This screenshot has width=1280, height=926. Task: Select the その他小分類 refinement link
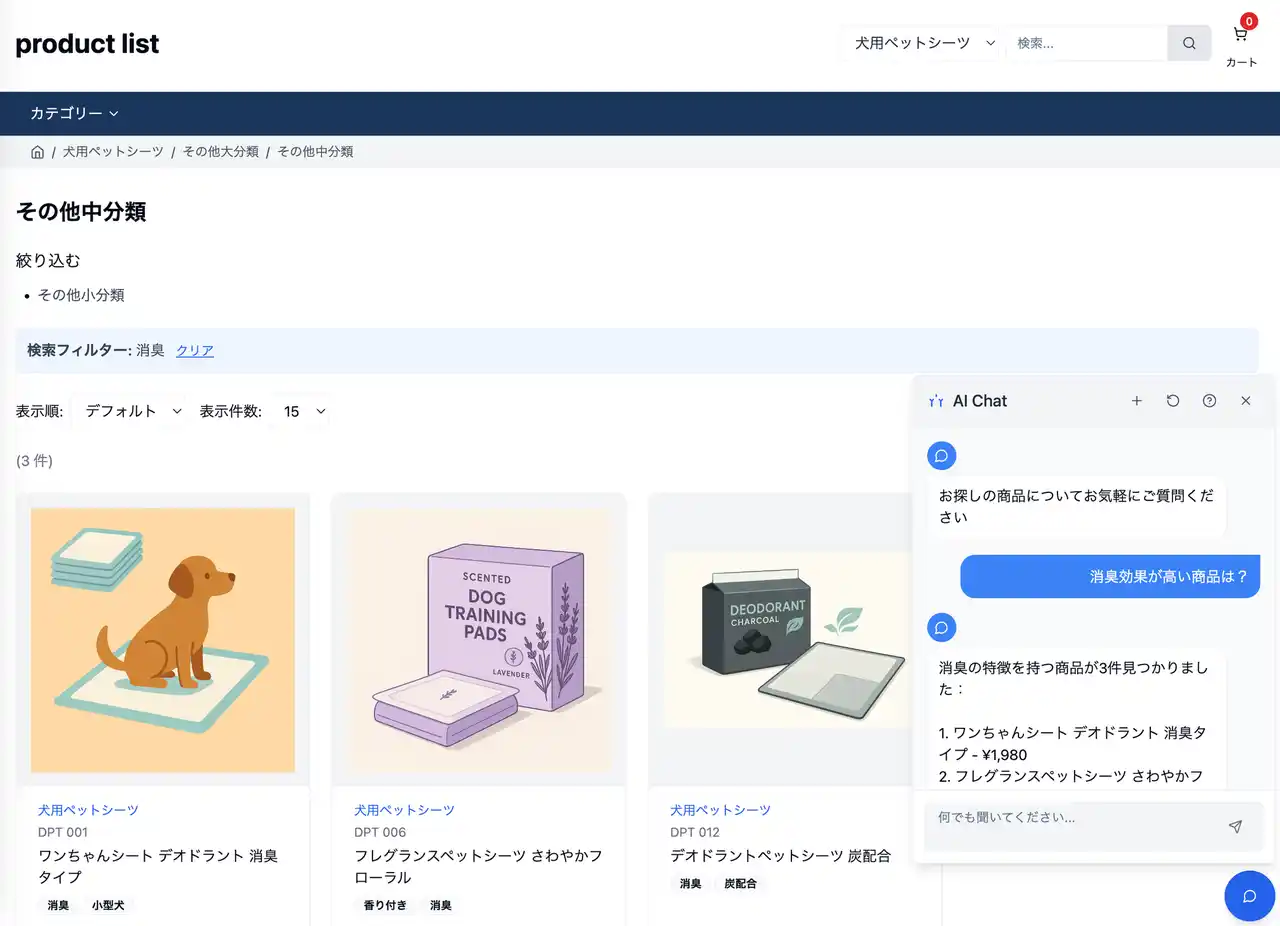coord(81,295)
